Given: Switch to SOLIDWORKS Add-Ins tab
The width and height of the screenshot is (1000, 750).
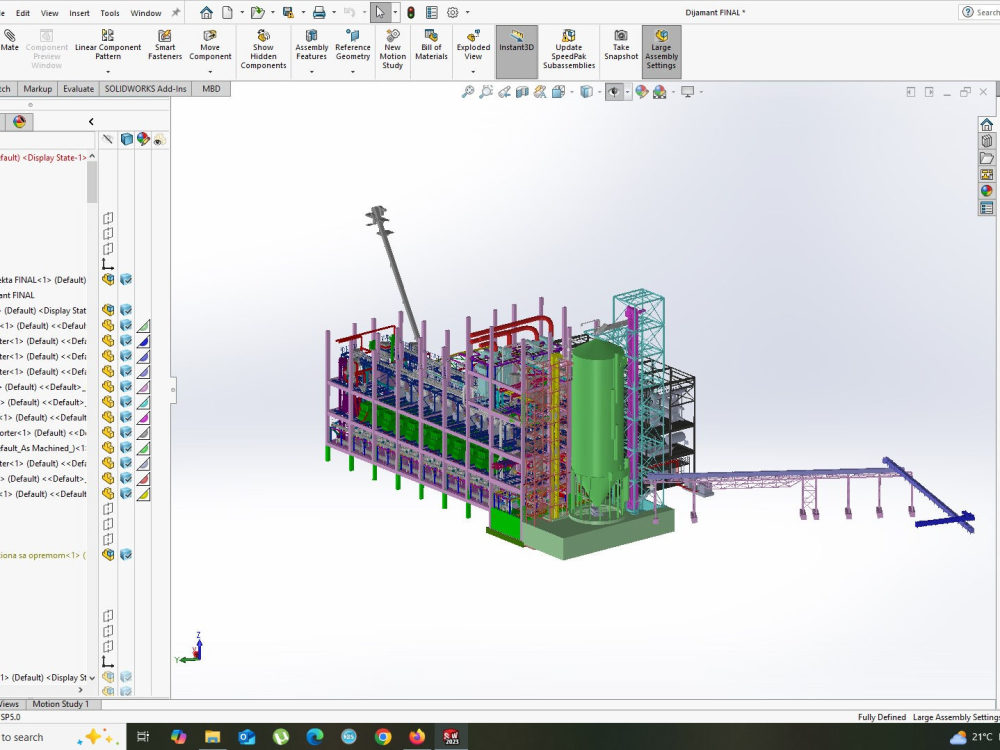Looking at the screenshot, I should (145, 89).
